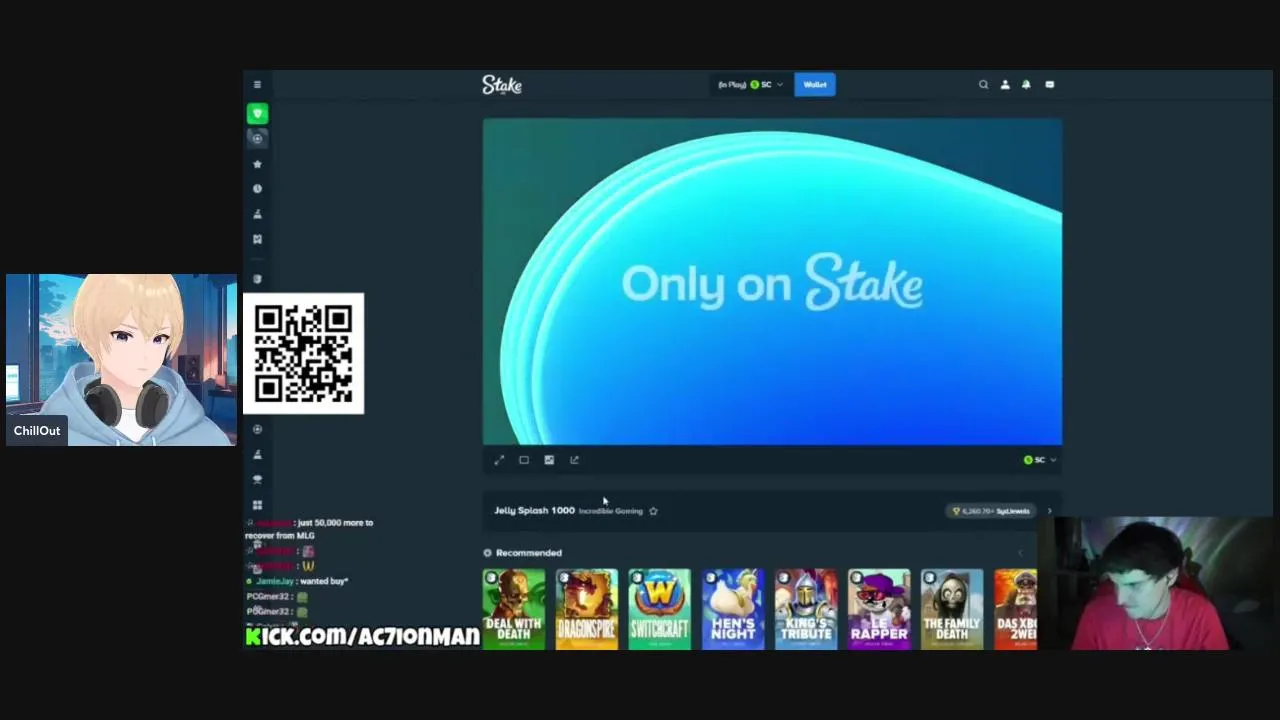Pop out the game with external link icon

tap(574, 460)
